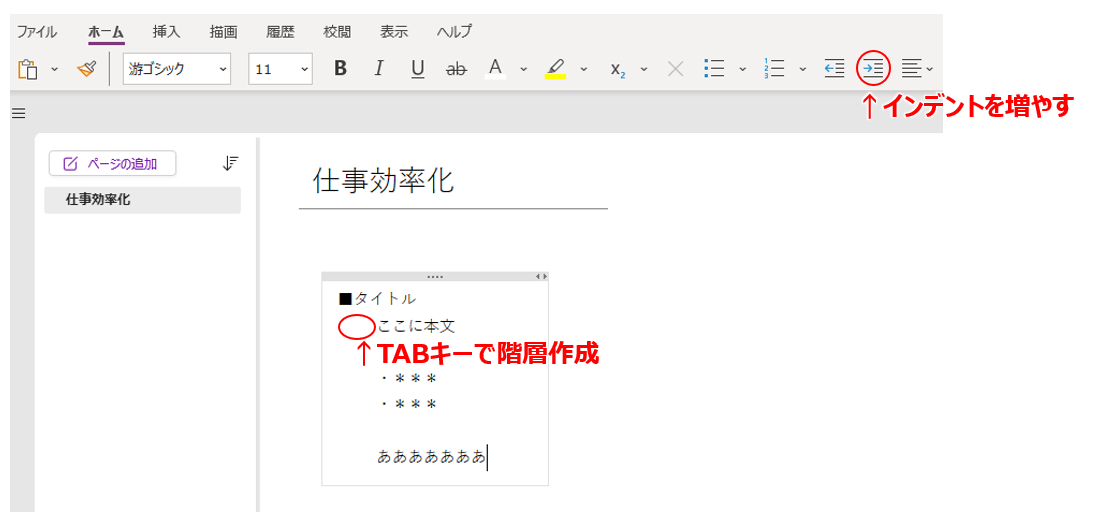
Task: Open the ヘルプ tab
Action: [454, 31]
